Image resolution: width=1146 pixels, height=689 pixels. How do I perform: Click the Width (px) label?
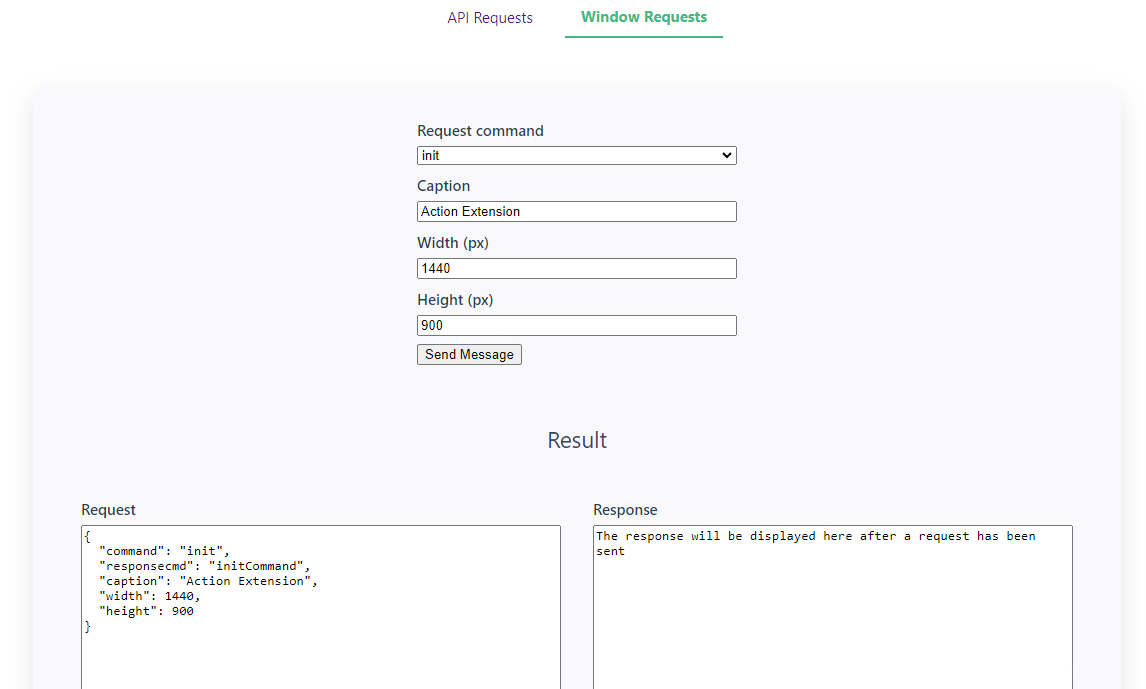[x=452, y=243]
